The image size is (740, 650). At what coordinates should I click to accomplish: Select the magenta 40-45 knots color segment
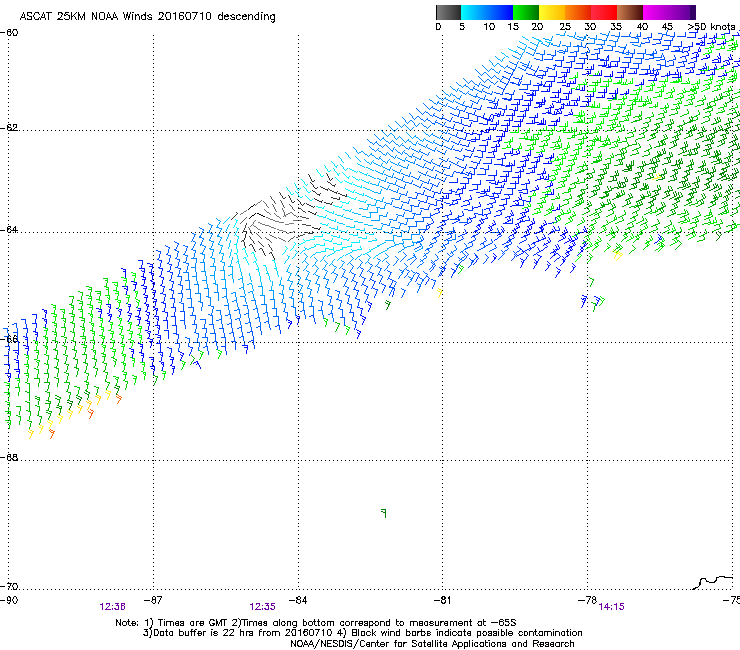pos(656,12)
